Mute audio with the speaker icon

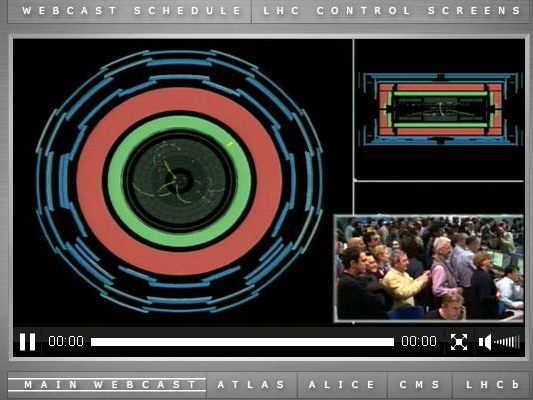coord(485,342)
